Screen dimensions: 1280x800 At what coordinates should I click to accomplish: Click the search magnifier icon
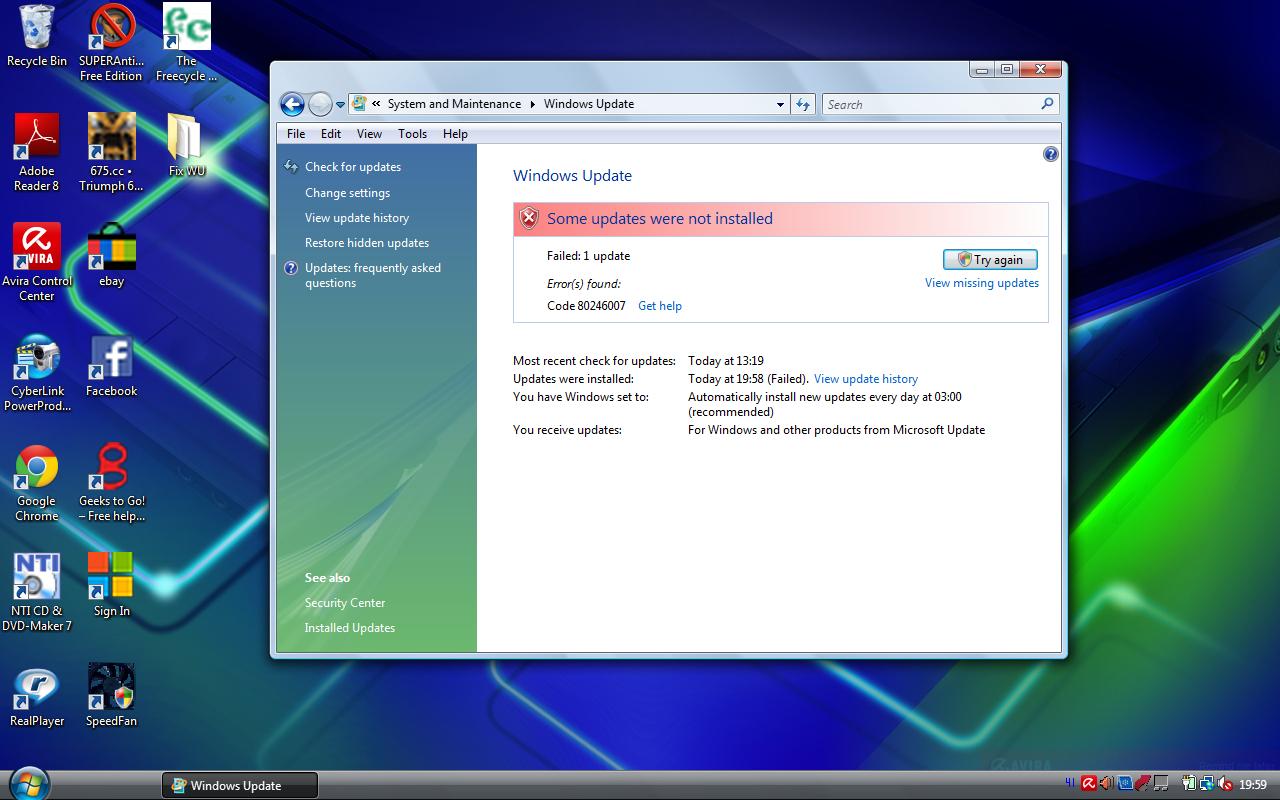tap(1047, 104)
